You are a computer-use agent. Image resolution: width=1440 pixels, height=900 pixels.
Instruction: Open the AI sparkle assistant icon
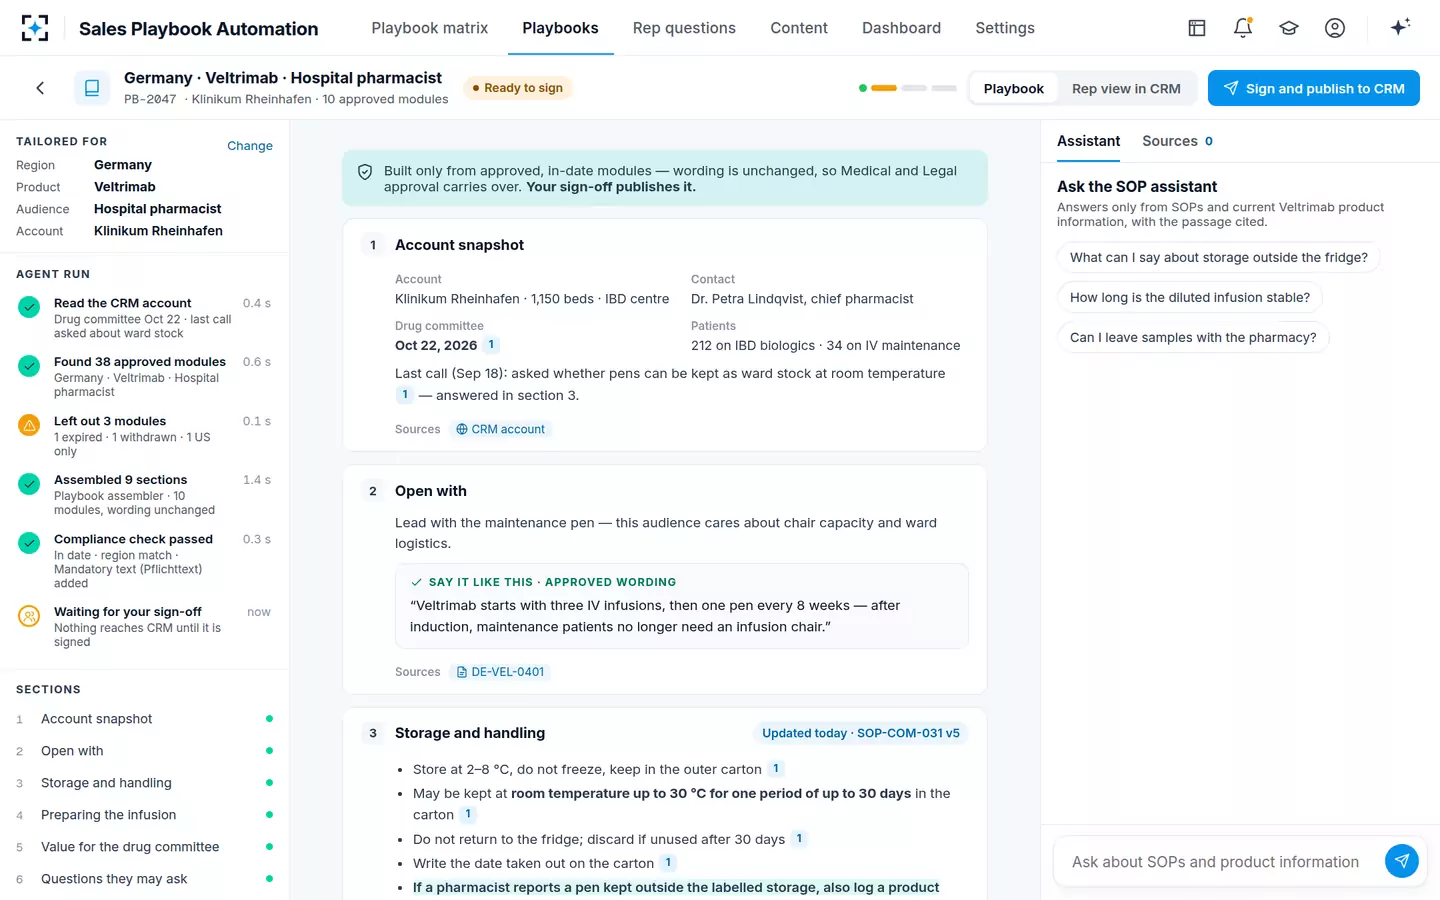click(x=1400, y=27)
